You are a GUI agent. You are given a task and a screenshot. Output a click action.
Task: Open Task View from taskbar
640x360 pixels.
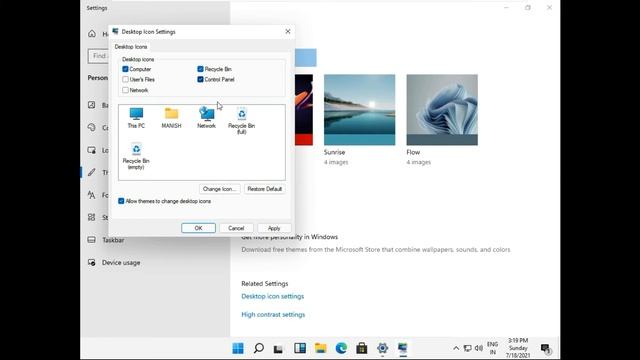tap(278, 348)
